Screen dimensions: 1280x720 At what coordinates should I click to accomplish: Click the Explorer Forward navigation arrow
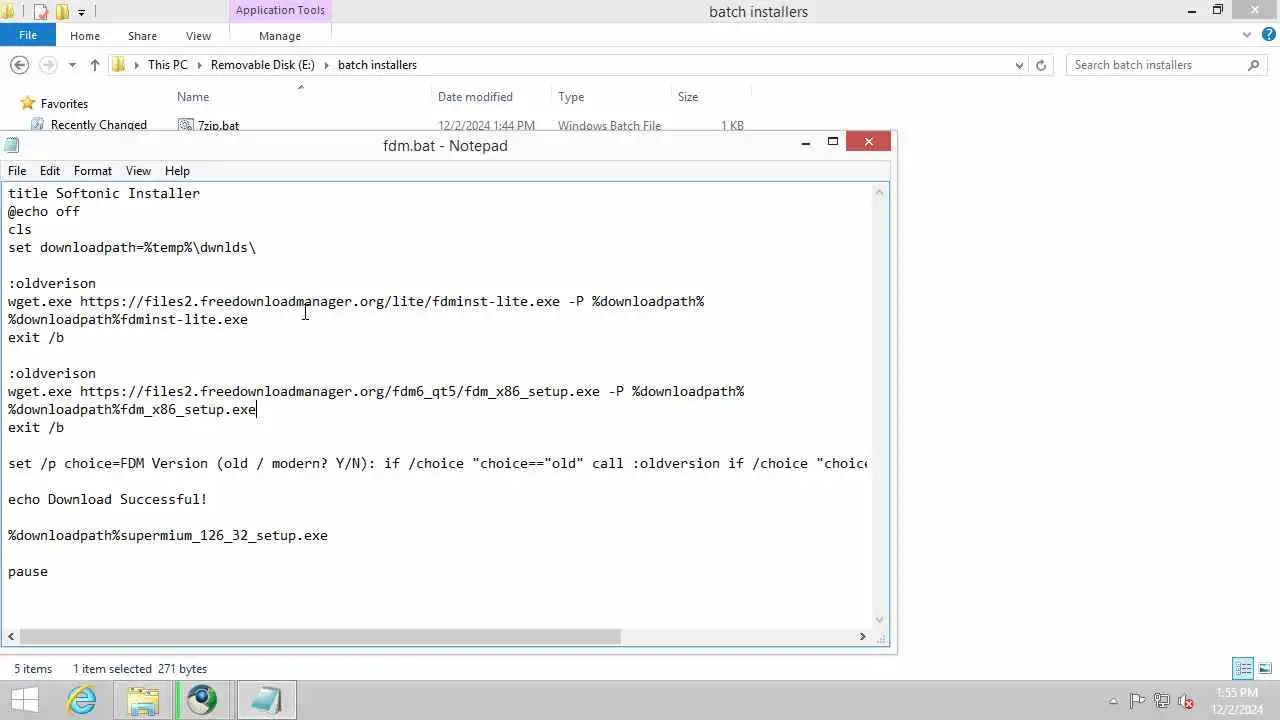(47, 65)
